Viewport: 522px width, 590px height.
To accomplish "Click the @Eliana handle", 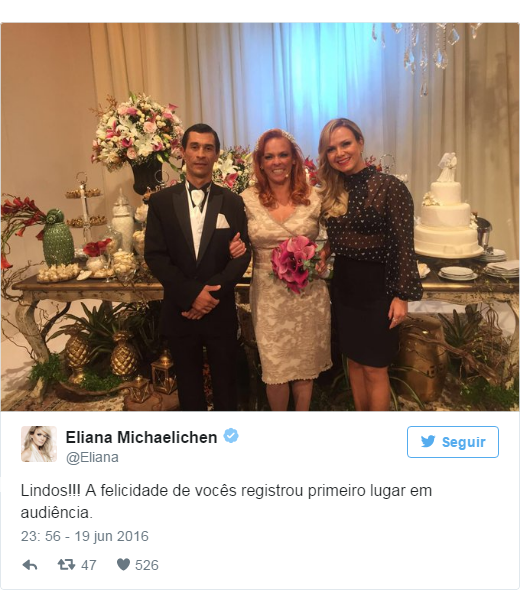I will pos(92,458).
